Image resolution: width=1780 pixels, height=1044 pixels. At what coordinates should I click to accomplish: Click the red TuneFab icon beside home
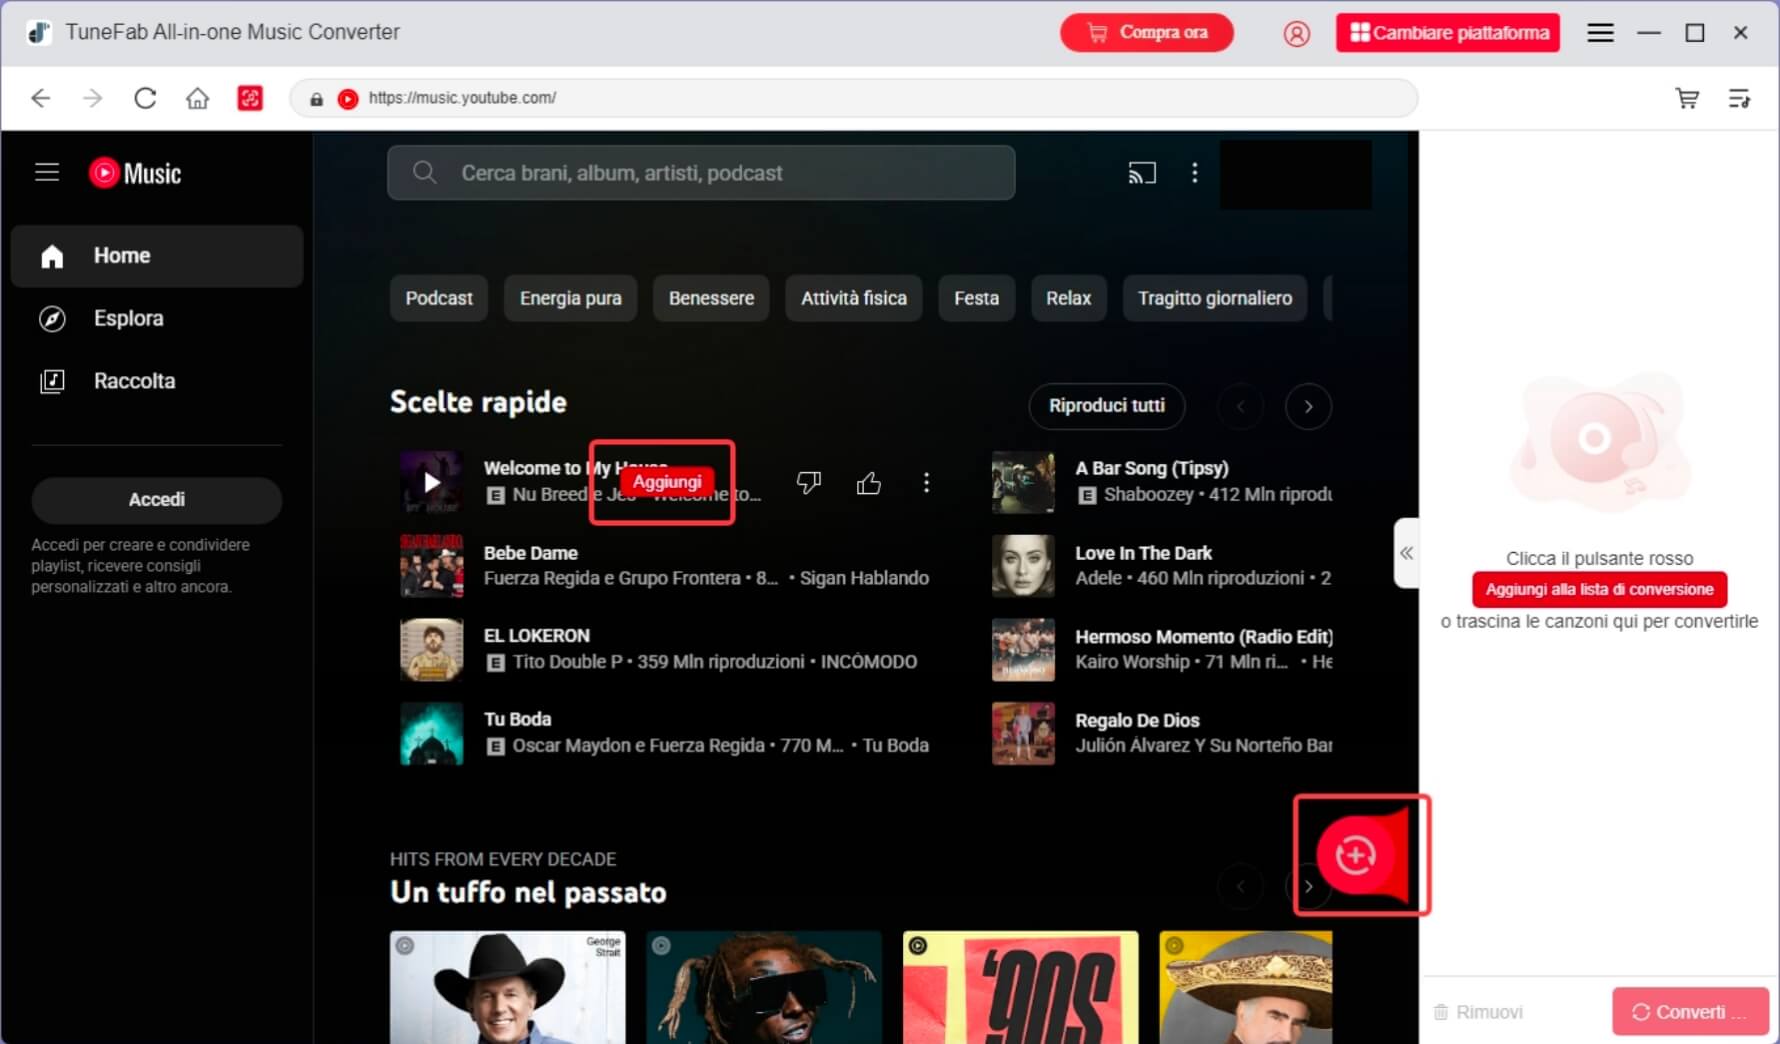tap(250, 98)
